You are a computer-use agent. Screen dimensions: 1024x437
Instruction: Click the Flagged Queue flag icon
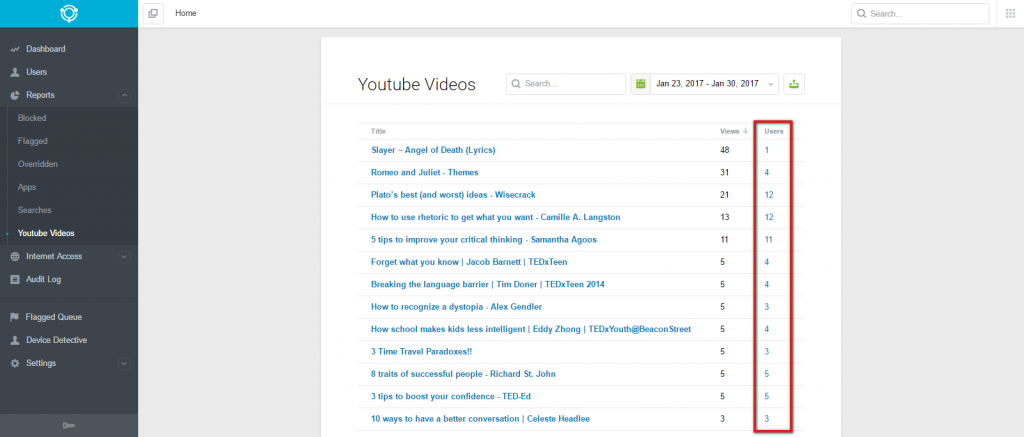(14, 317)
